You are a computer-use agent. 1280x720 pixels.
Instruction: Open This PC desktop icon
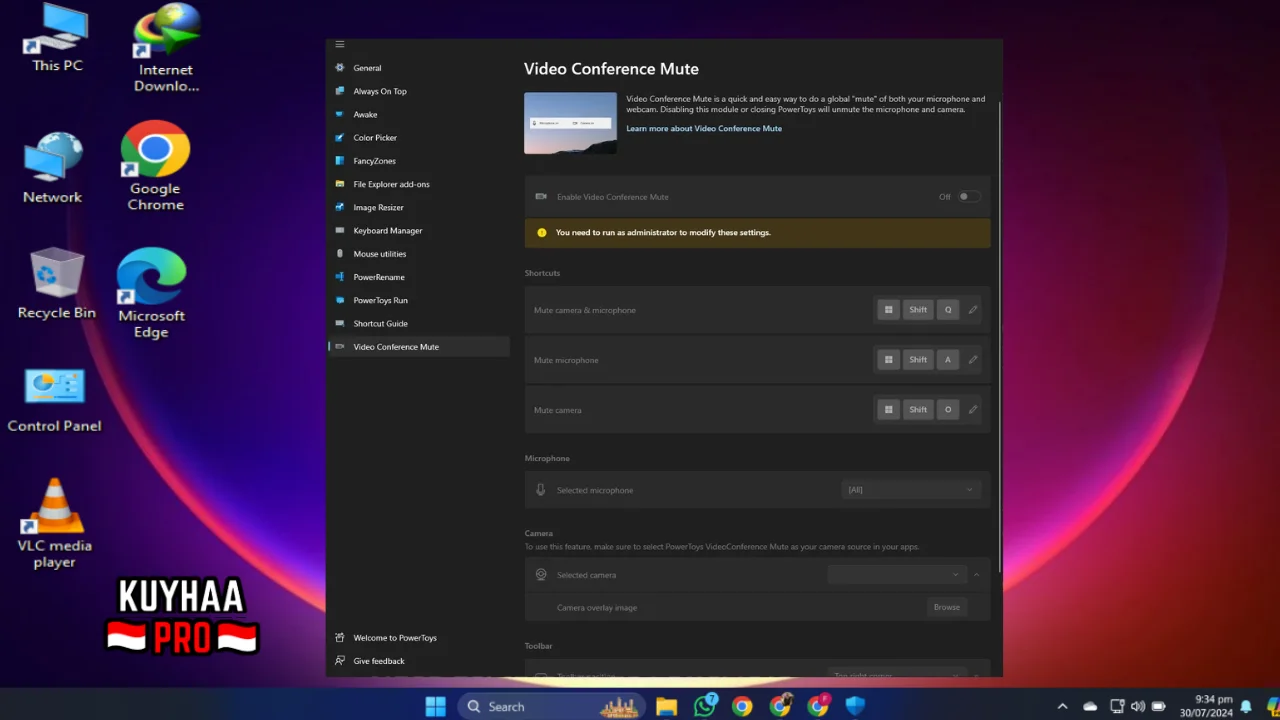pyautogui.click(x=57, y=40)
